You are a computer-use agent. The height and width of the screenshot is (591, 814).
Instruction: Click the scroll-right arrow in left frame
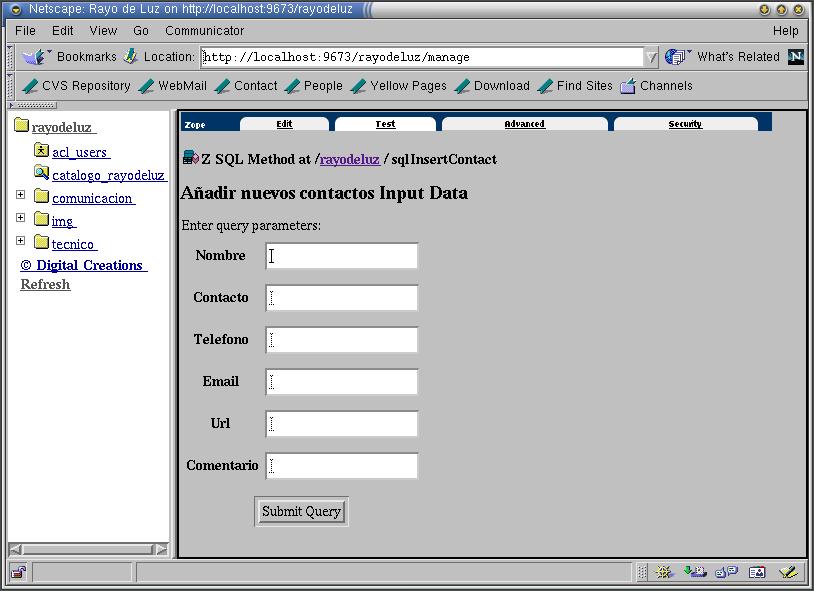tap(162, 549)
